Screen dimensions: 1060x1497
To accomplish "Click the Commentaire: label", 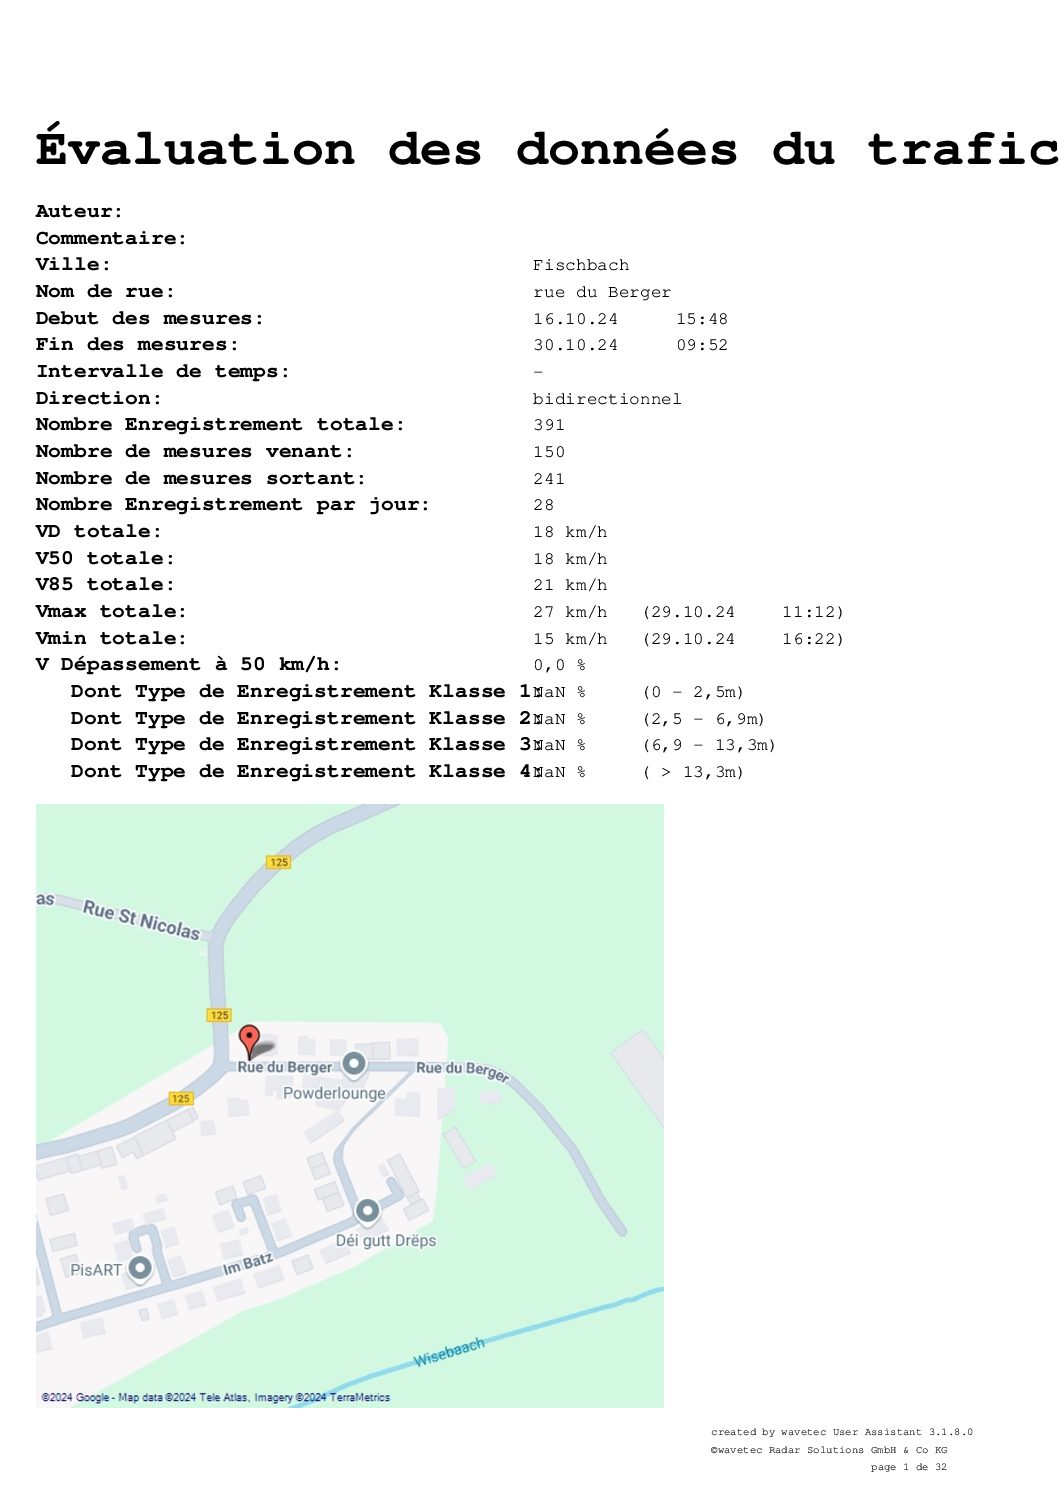I will click(x=111, y=238).
